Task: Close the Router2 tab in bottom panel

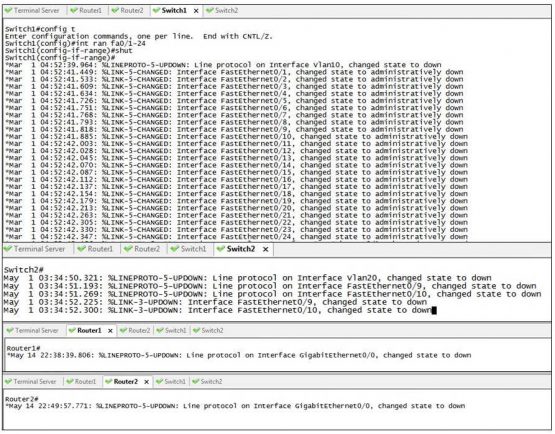Action: tap(146, 382)
